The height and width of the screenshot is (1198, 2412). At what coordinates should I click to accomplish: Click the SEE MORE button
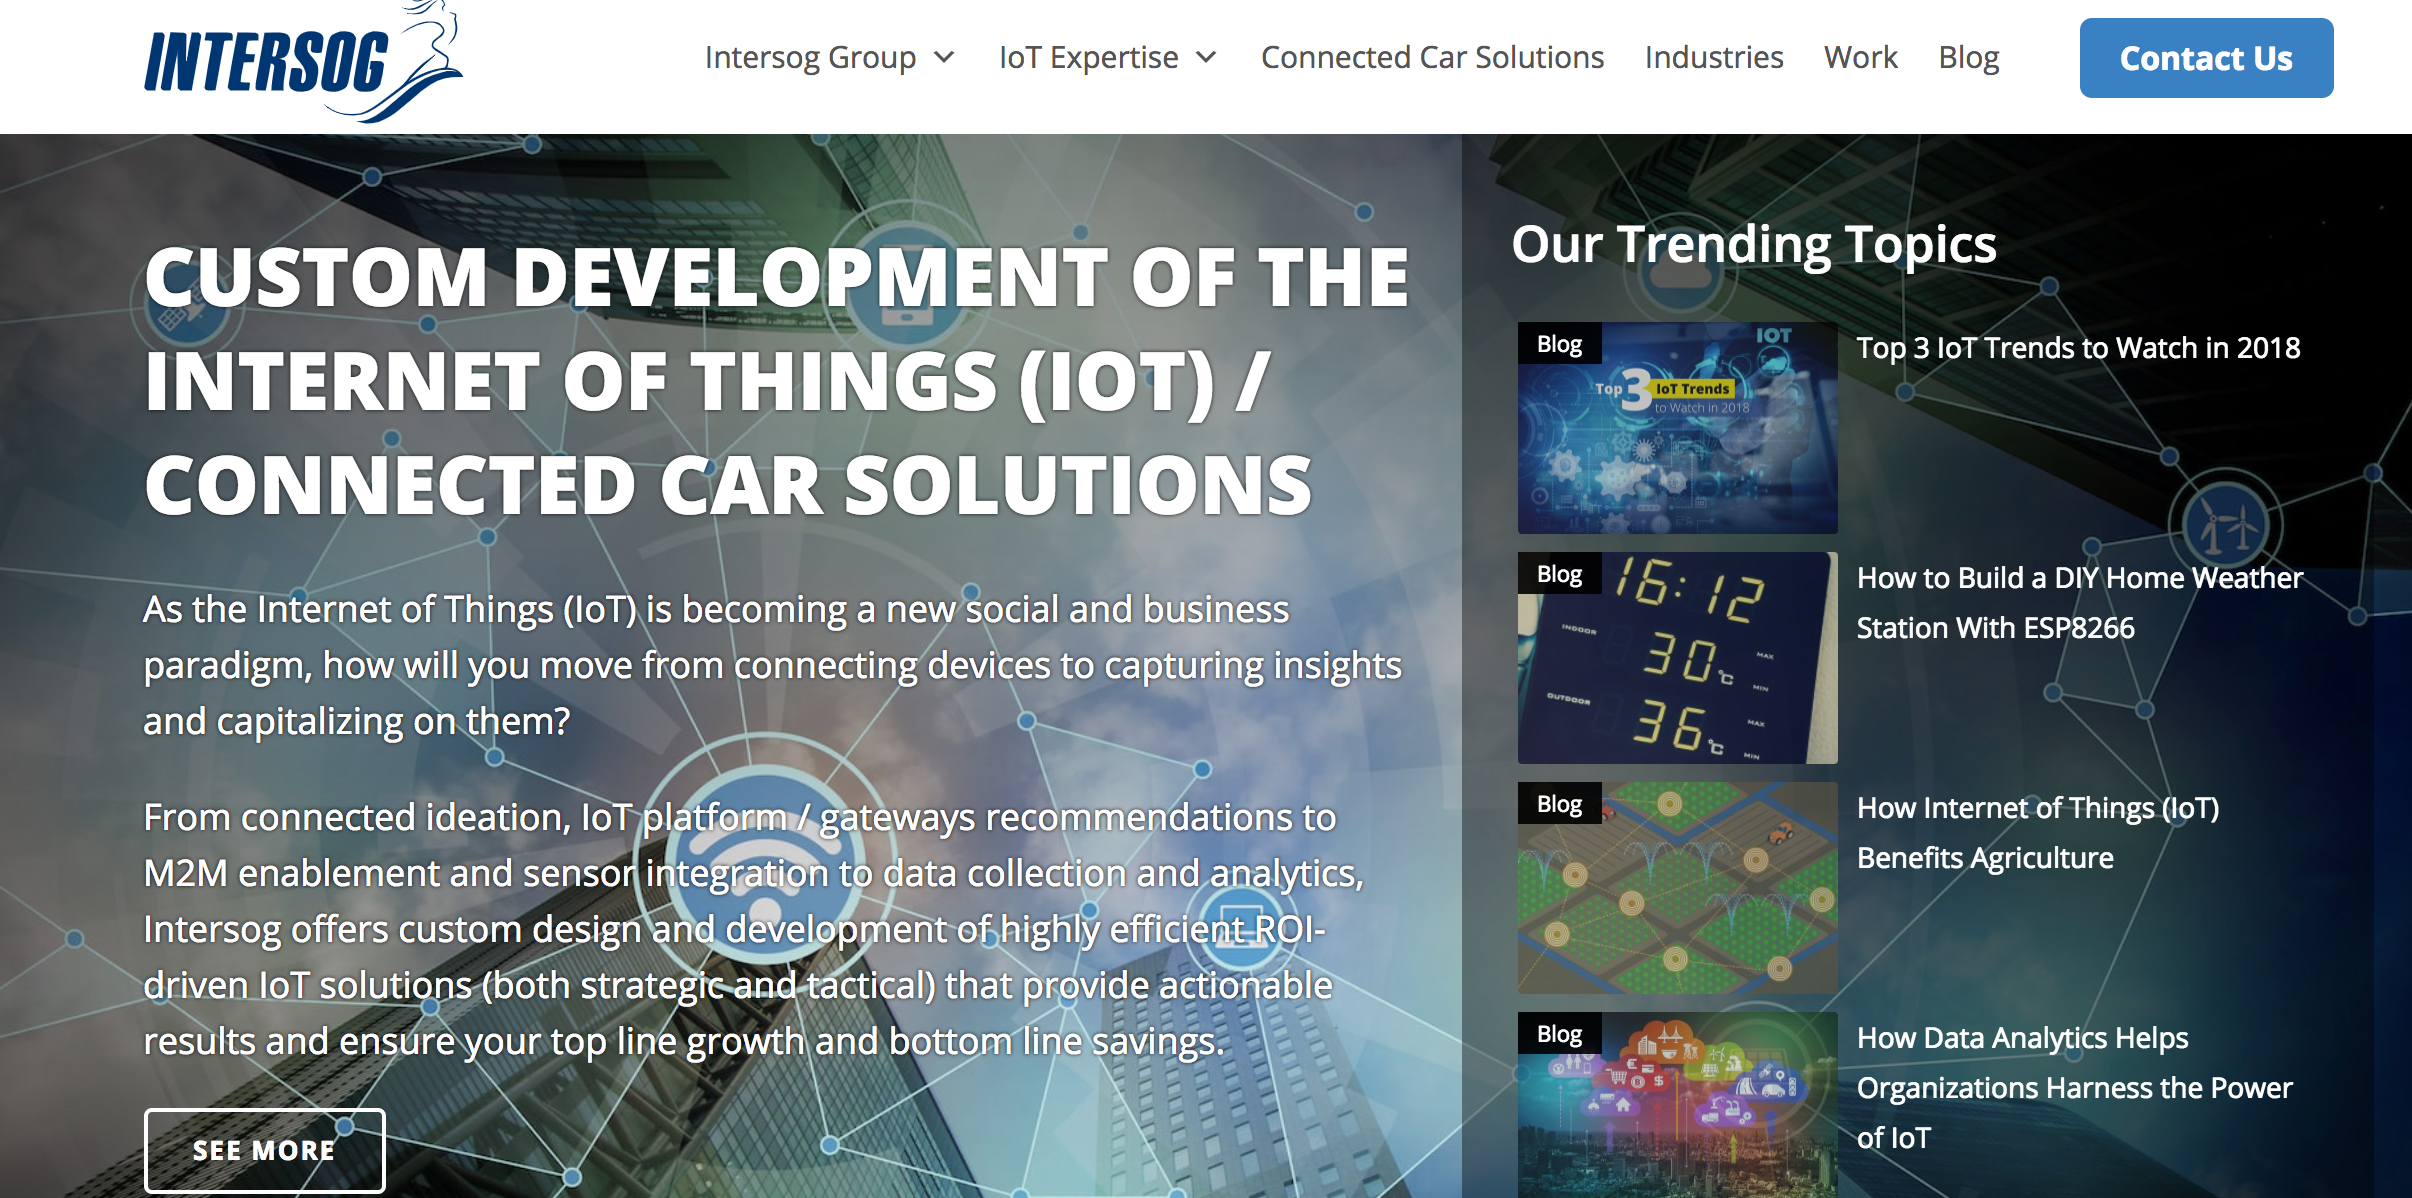(x=265, y=1151)
